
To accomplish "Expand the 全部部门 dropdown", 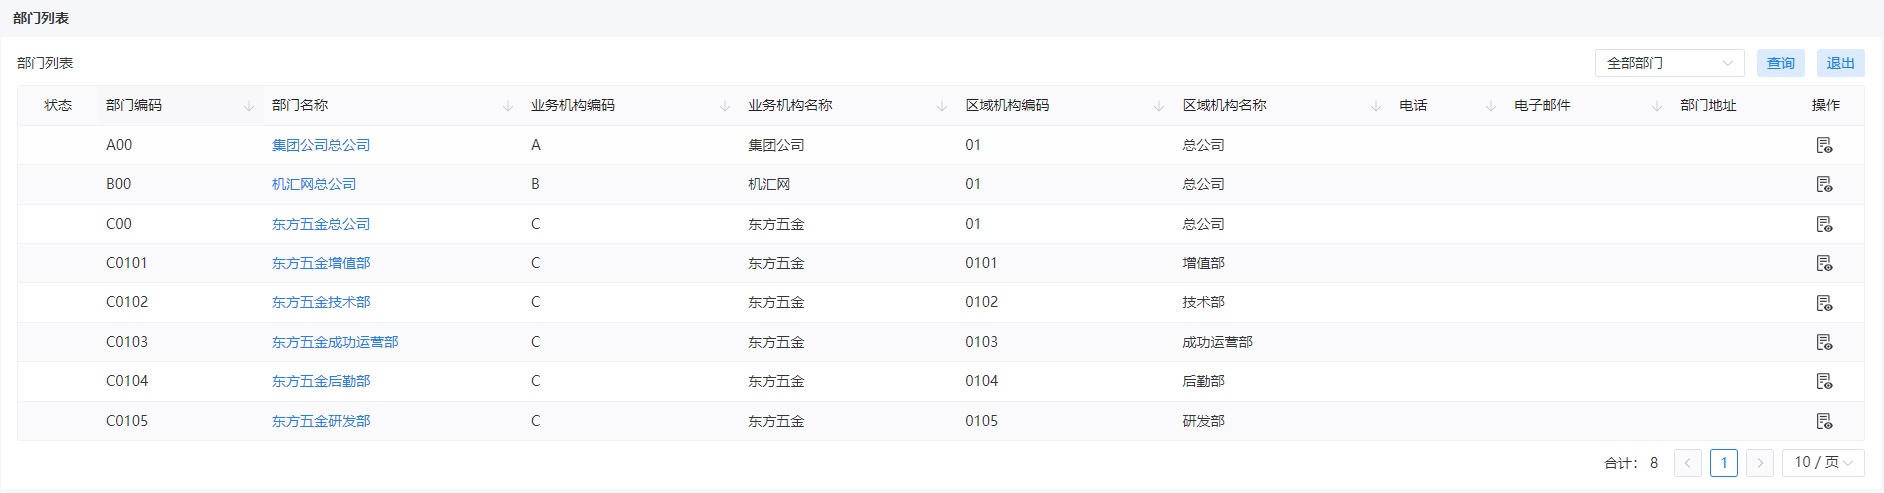I will pos(1669,63).
